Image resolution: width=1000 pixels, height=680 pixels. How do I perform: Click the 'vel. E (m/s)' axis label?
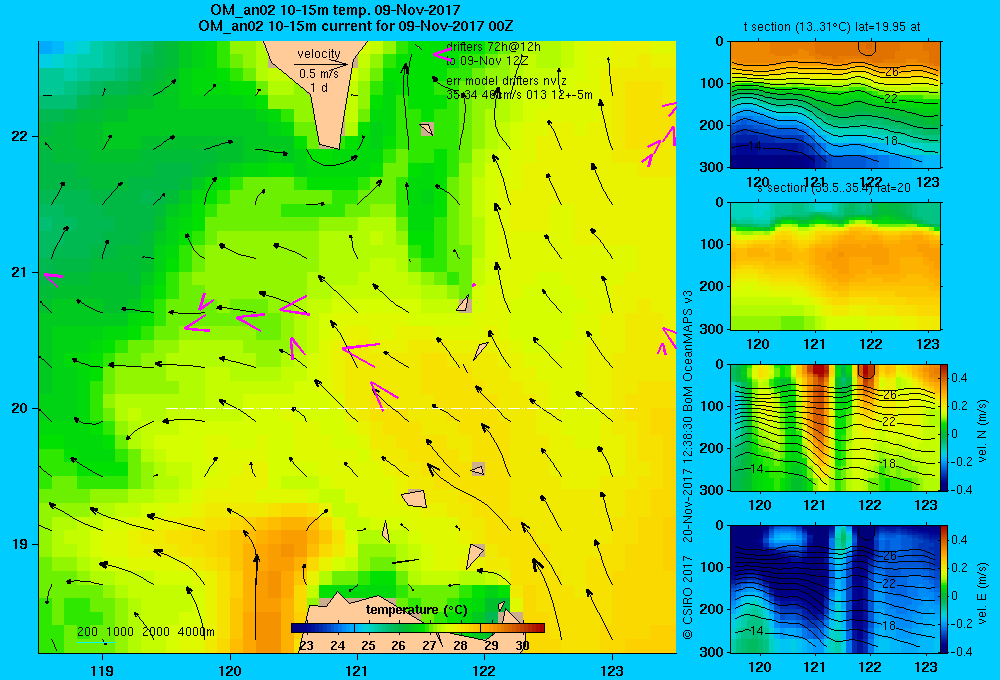[983, 593]
